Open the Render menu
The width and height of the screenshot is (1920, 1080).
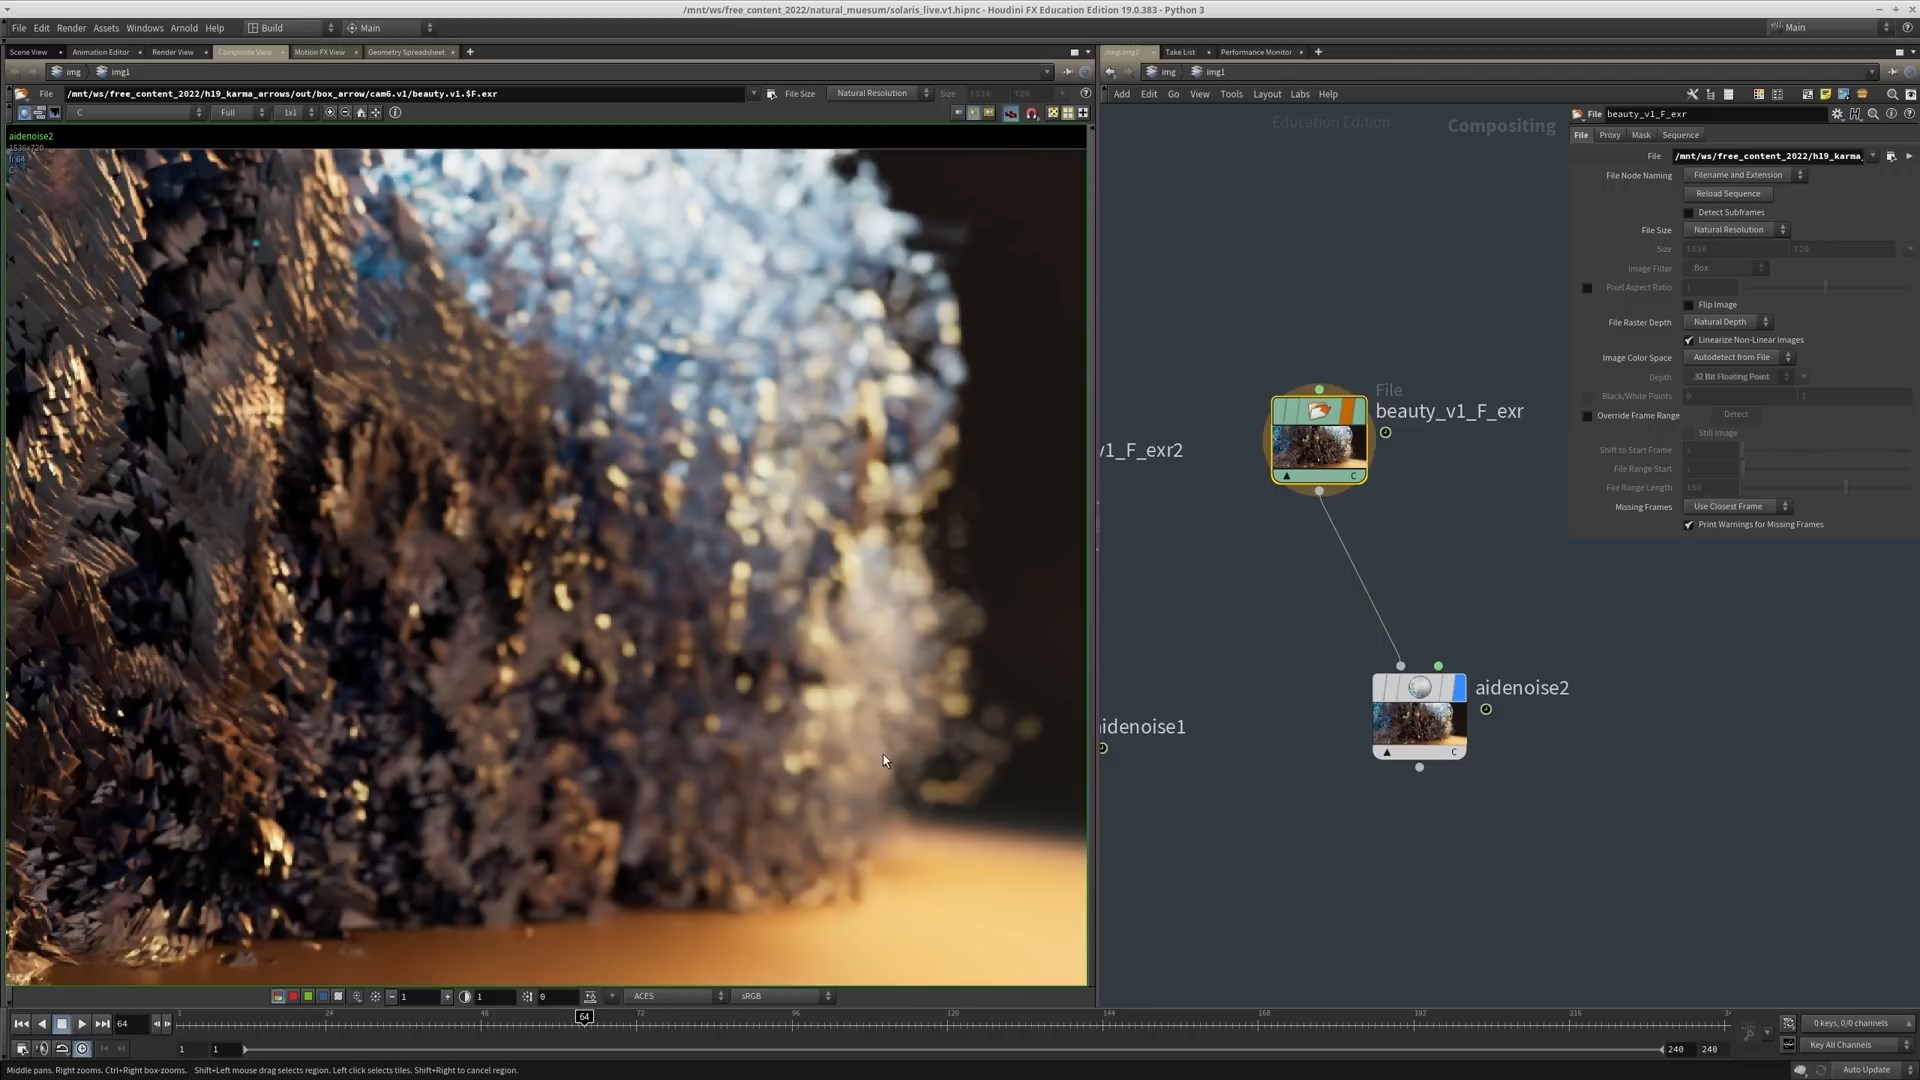click(71, 28)
